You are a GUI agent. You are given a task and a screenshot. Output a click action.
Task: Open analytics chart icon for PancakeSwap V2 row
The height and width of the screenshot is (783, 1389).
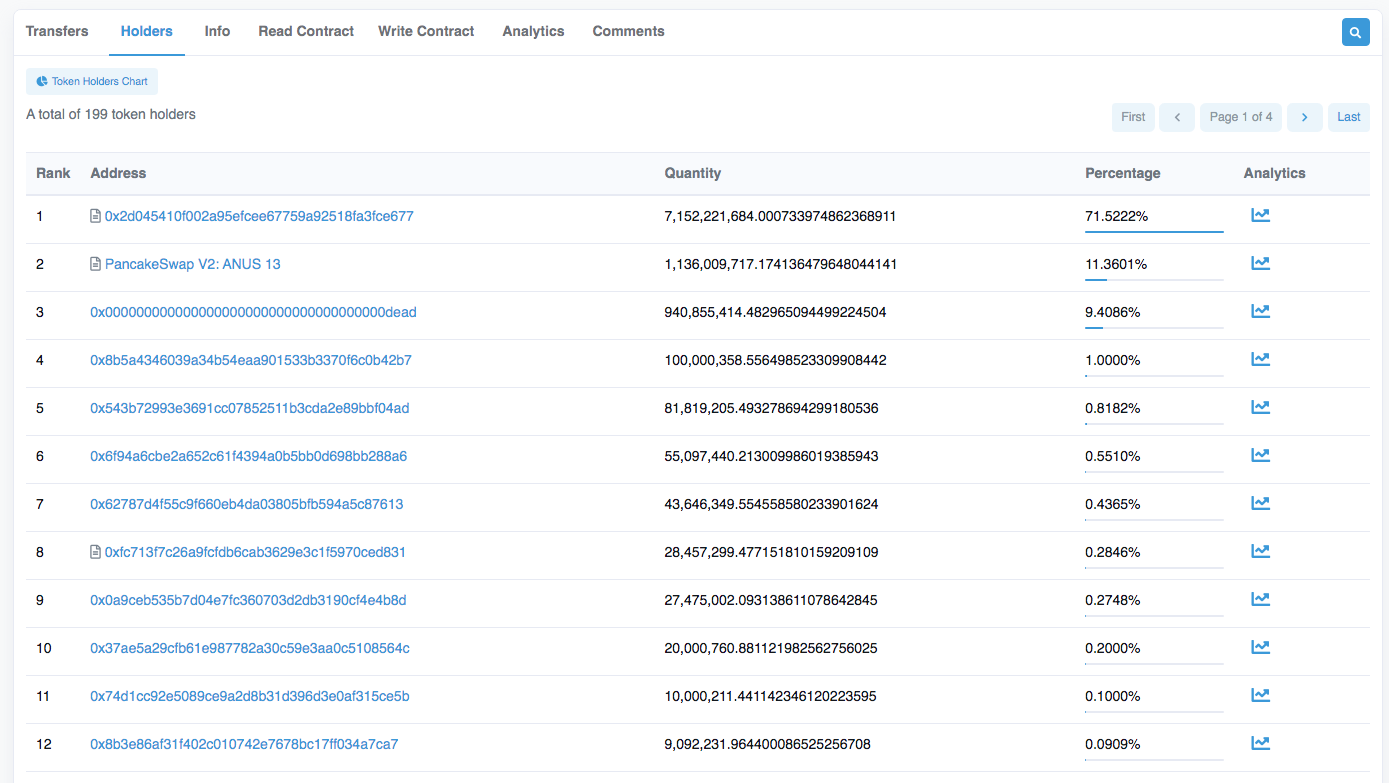pos(1260,263)
